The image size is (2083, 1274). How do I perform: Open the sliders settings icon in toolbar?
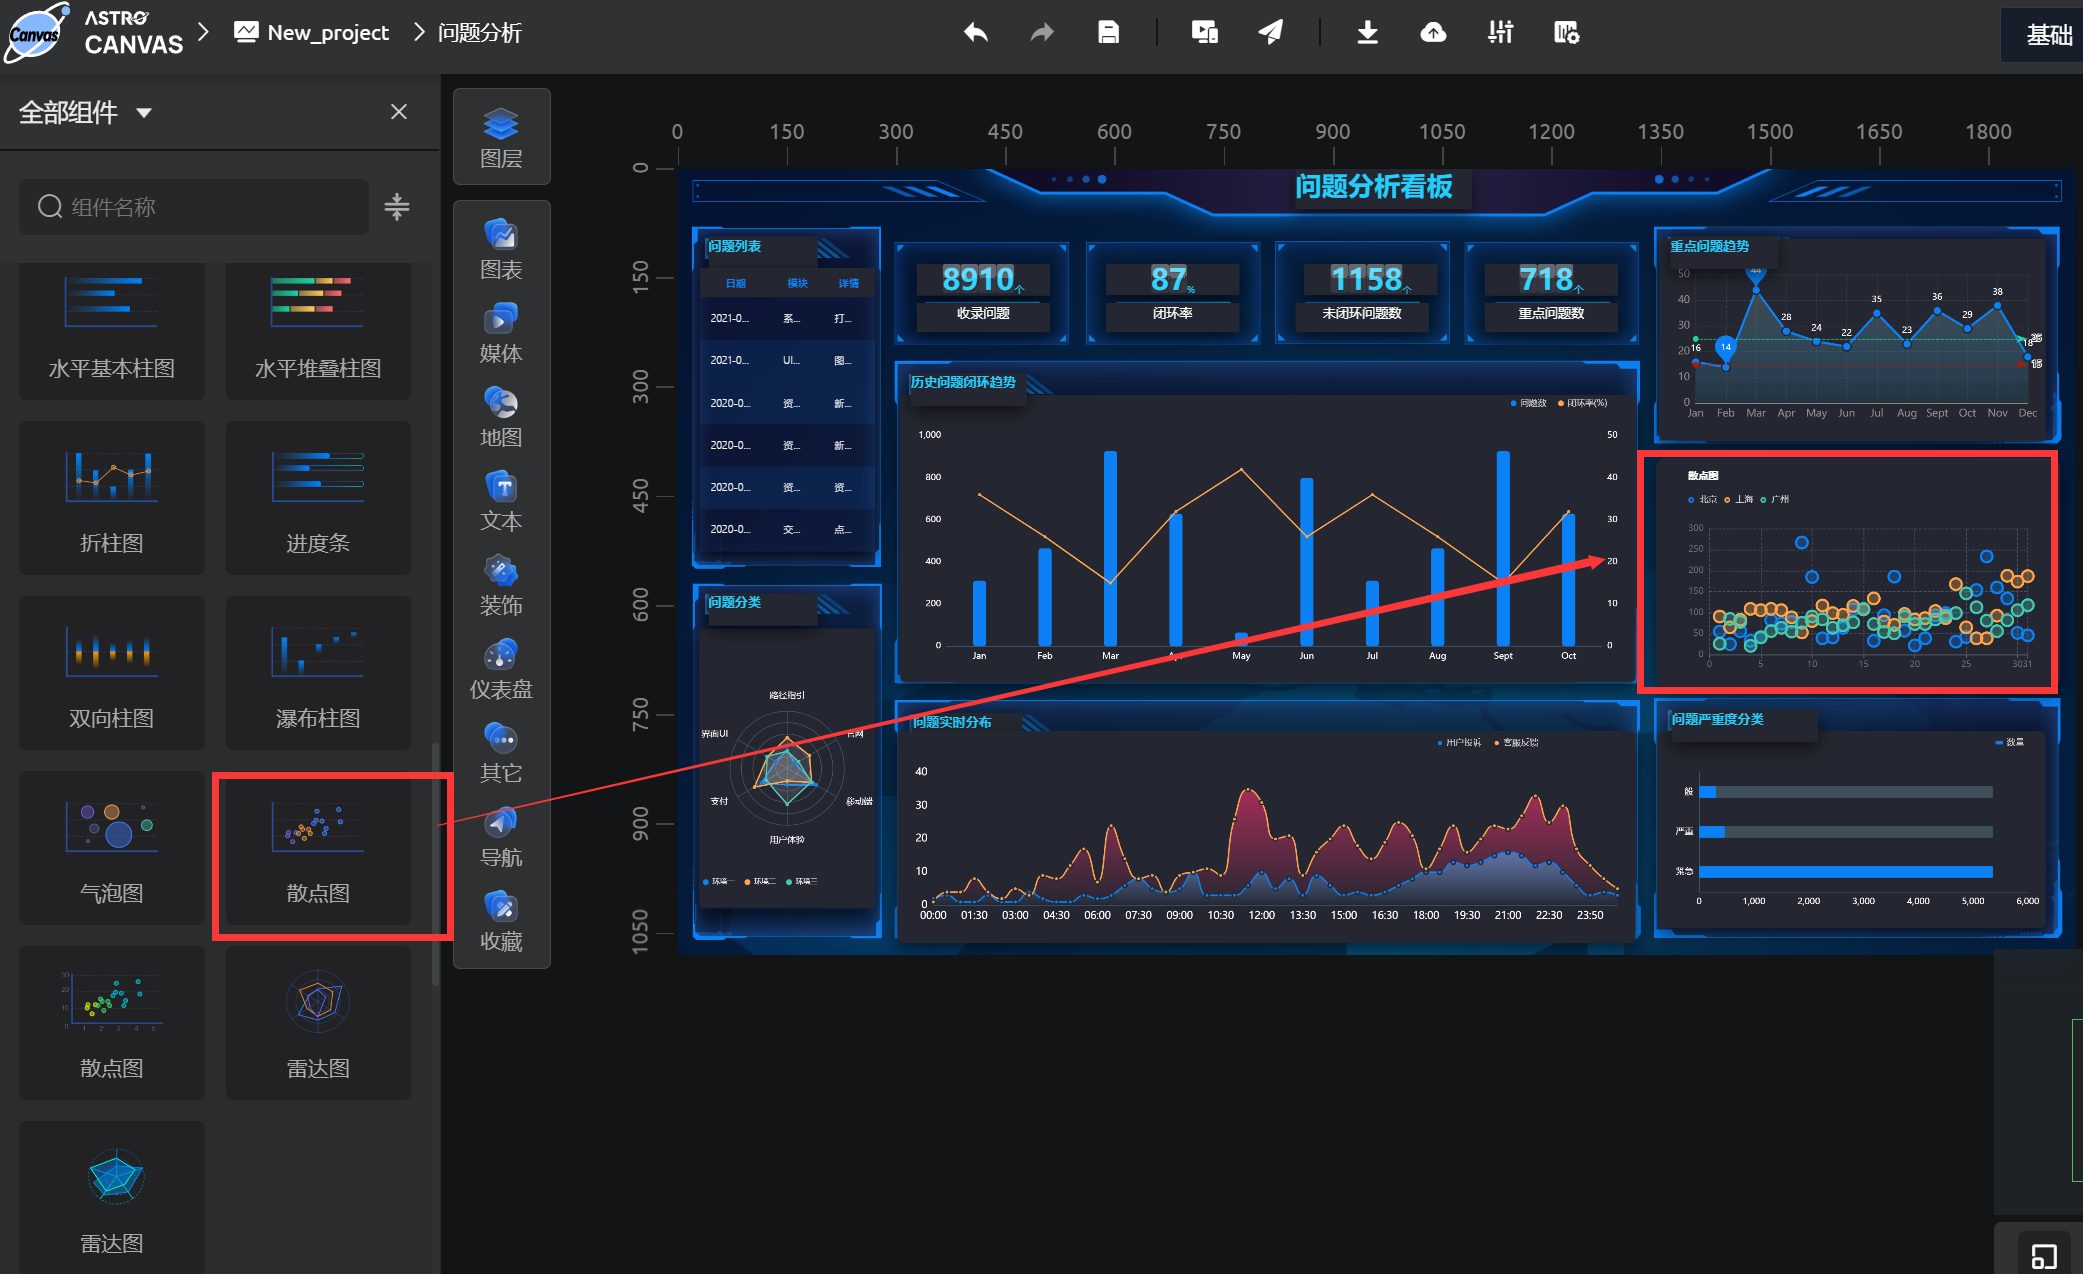(1500, 33)
